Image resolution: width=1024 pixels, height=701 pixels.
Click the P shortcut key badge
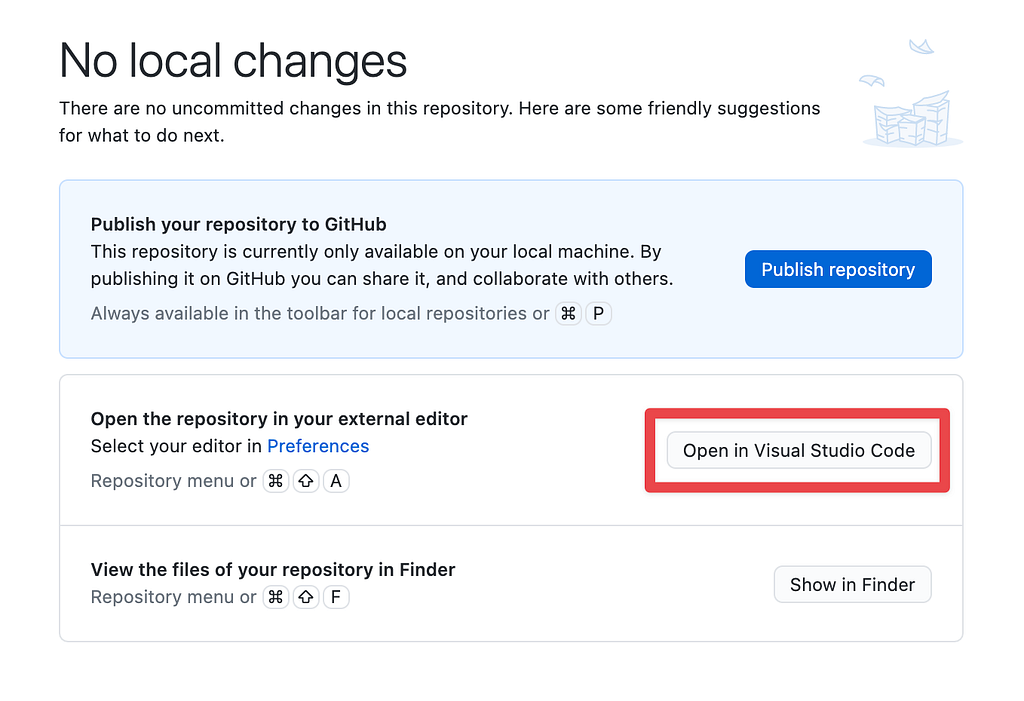598,314
